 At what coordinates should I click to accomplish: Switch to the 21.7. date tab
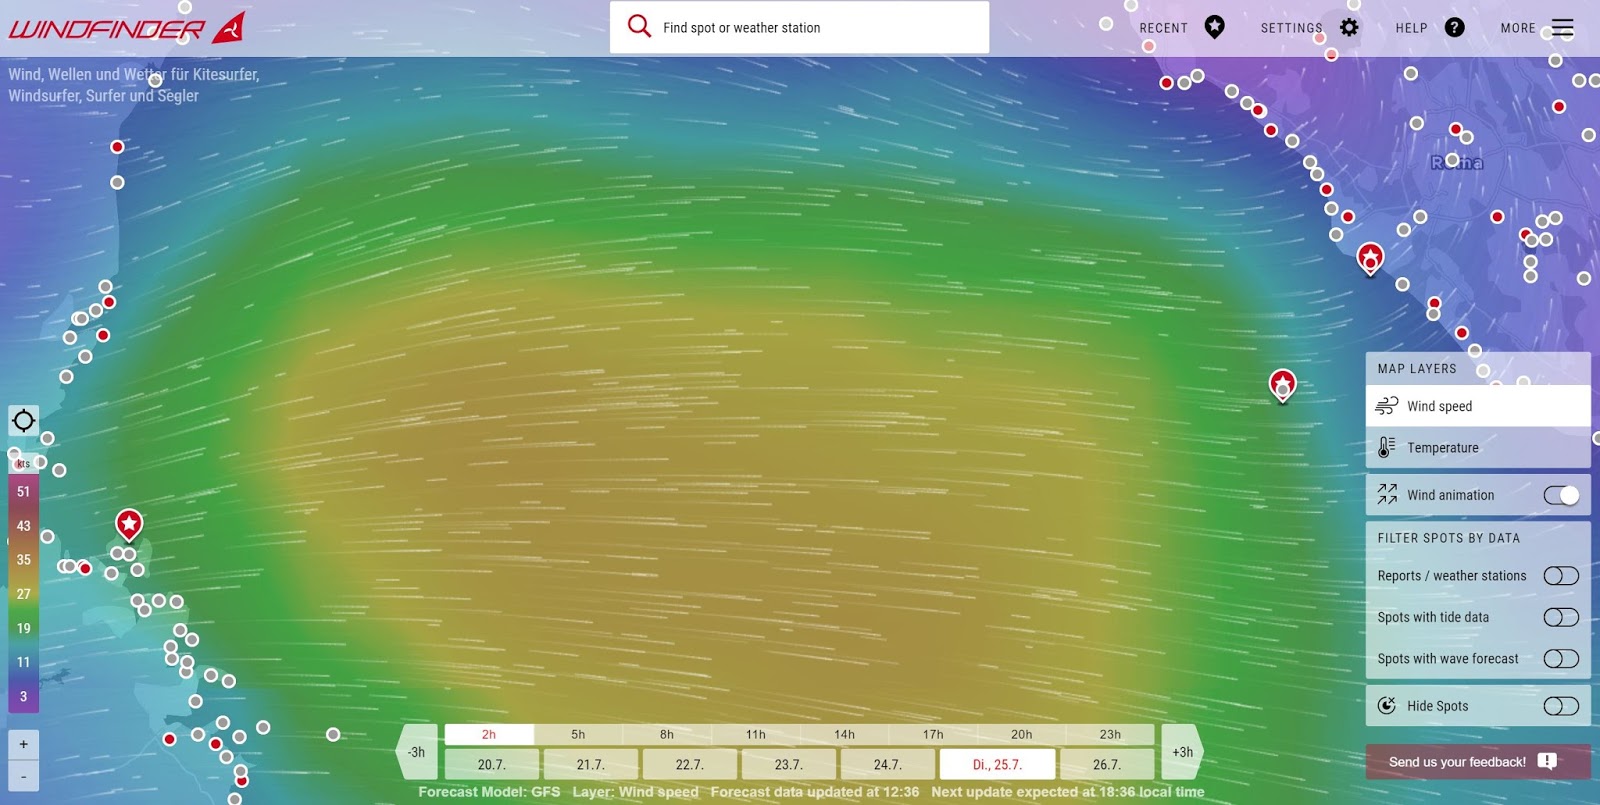[591, 764]
